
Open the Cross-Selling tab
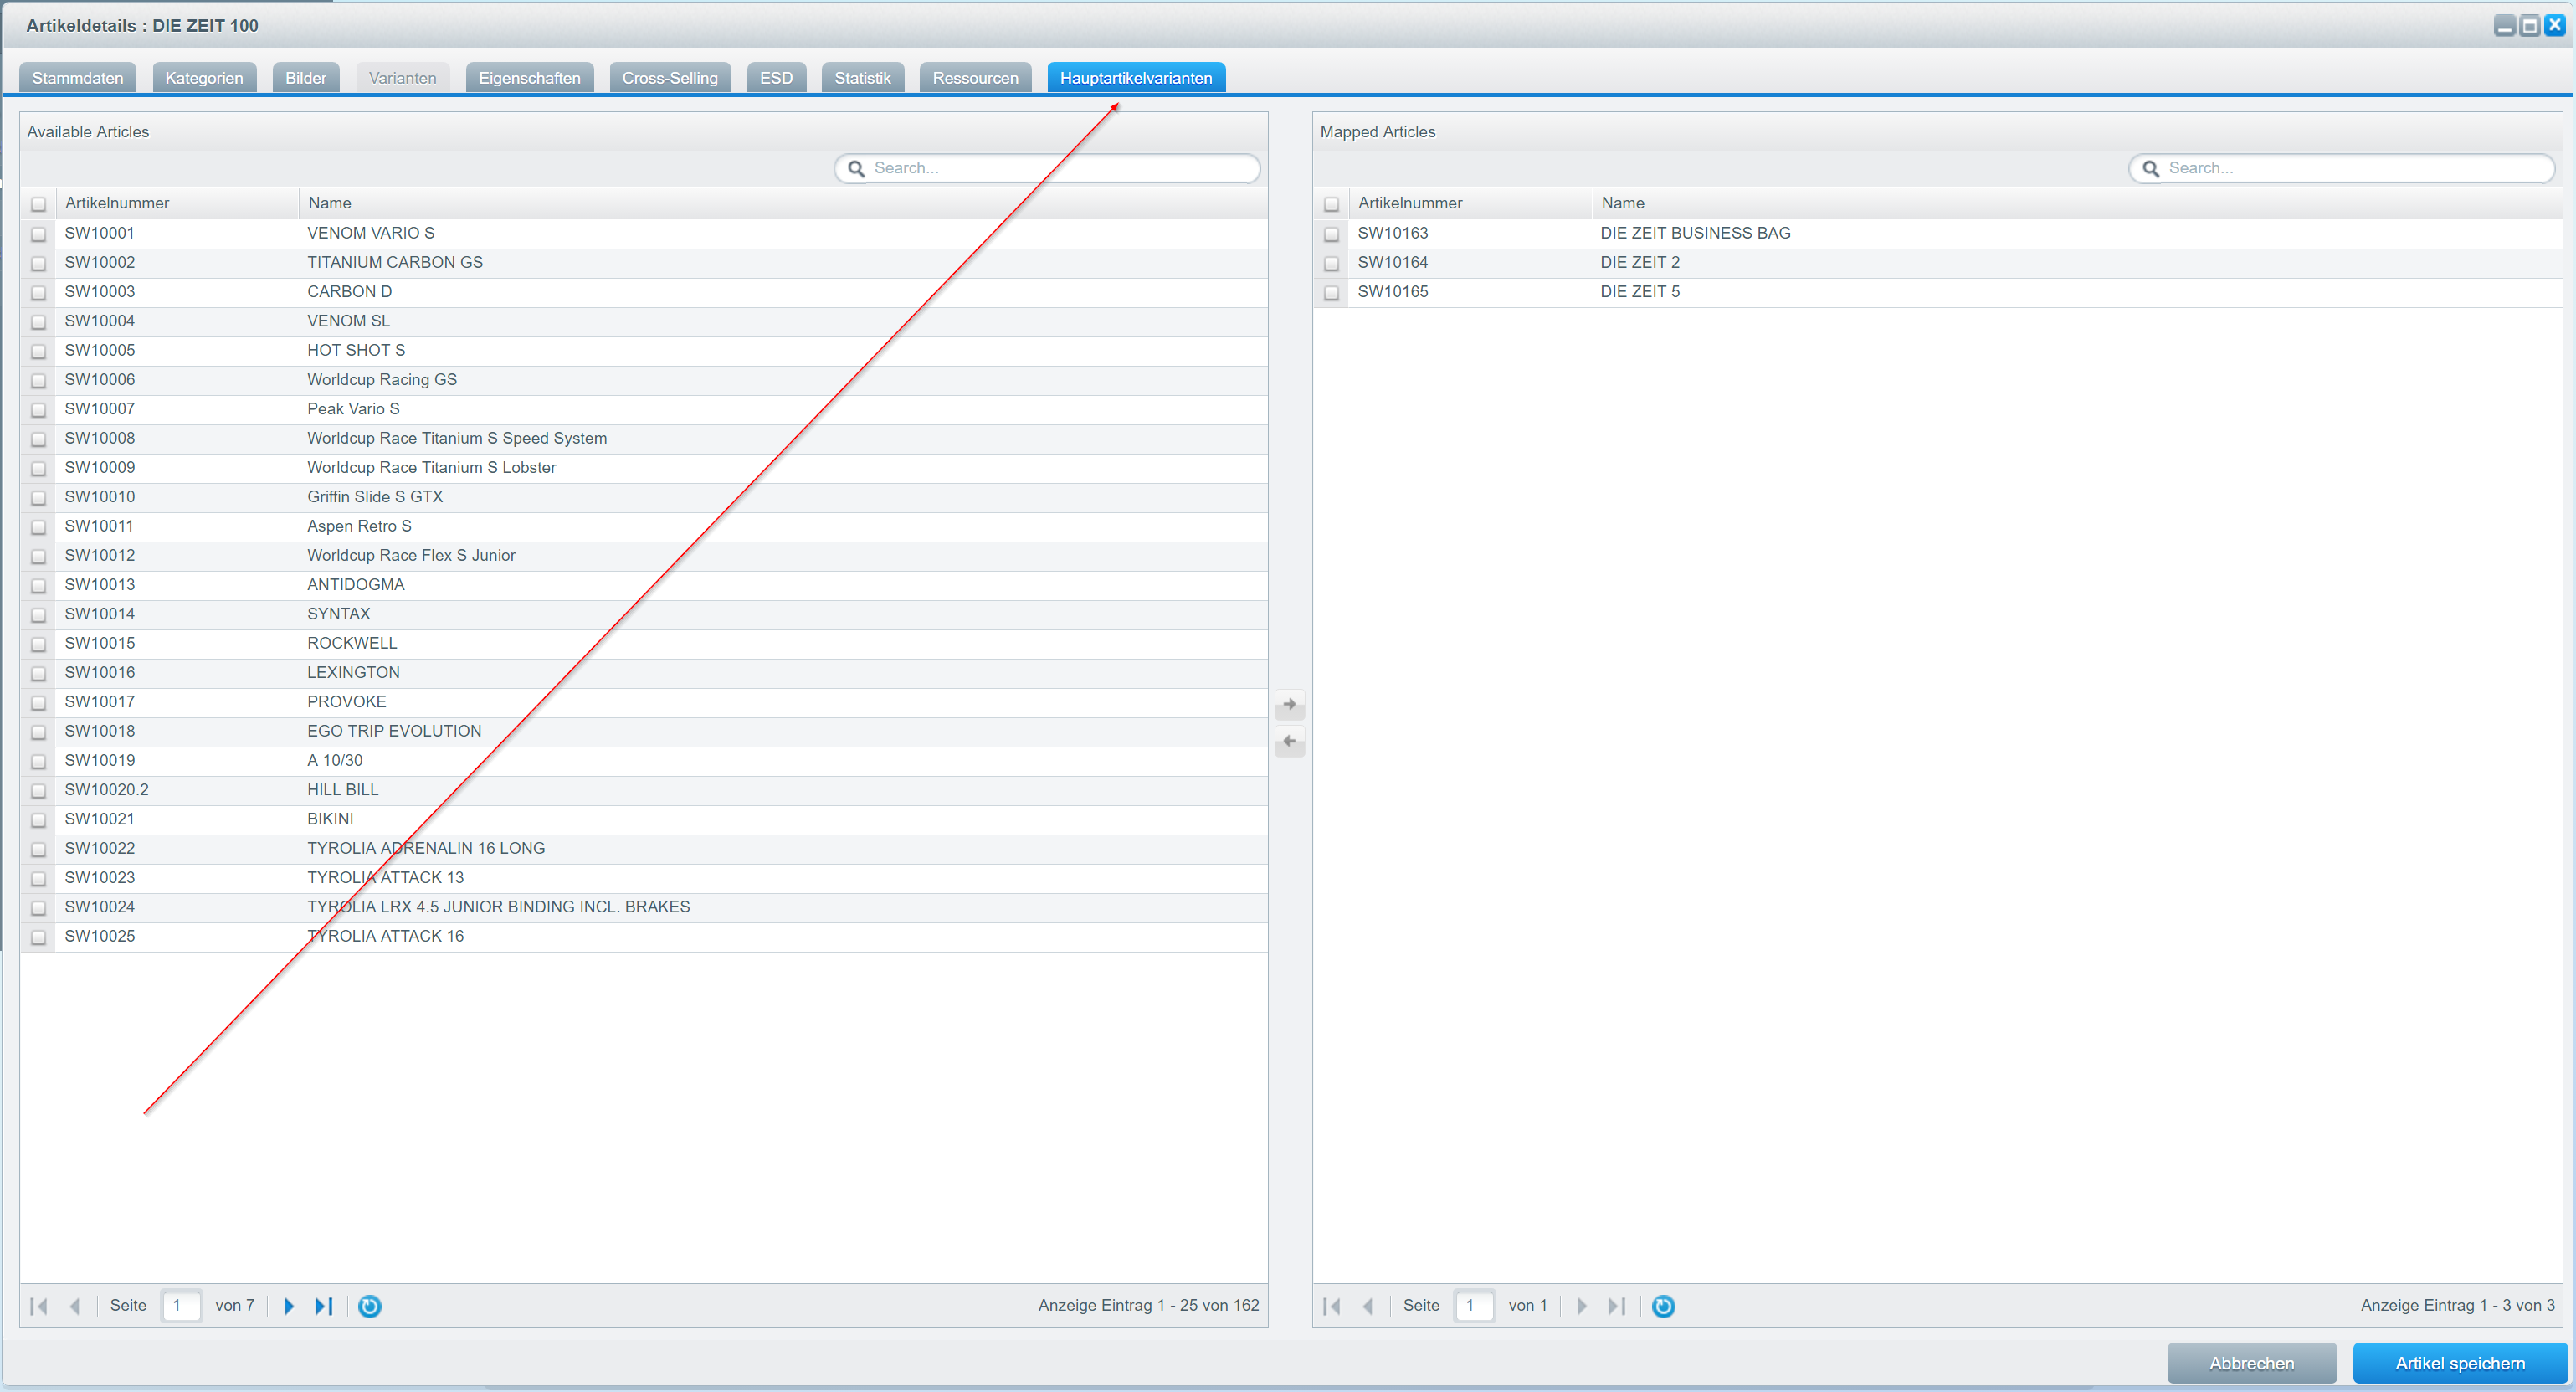670,78
